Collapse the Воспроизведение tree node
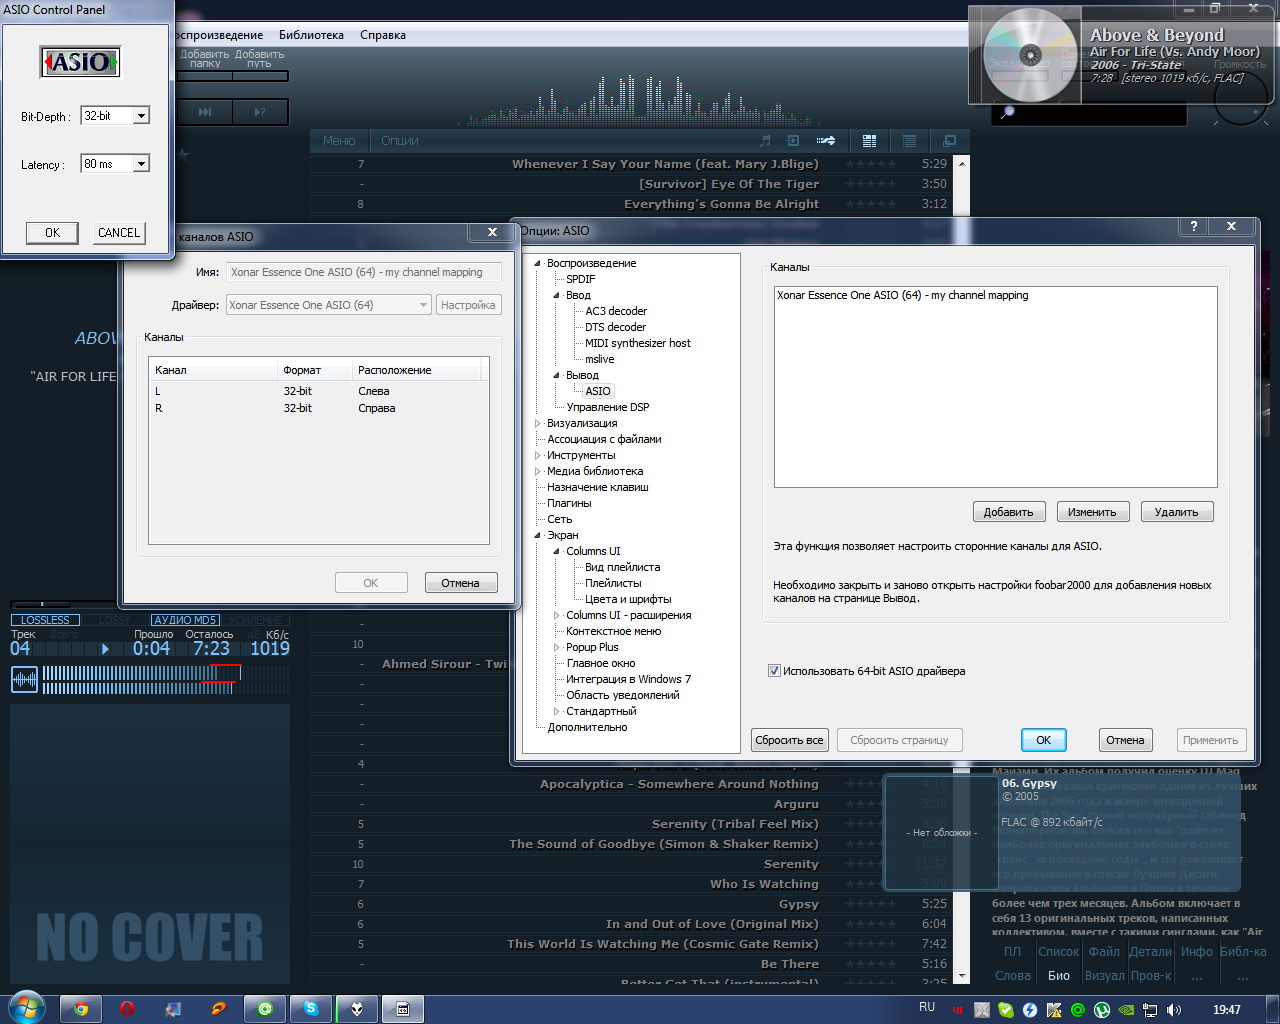 [538, 263]
